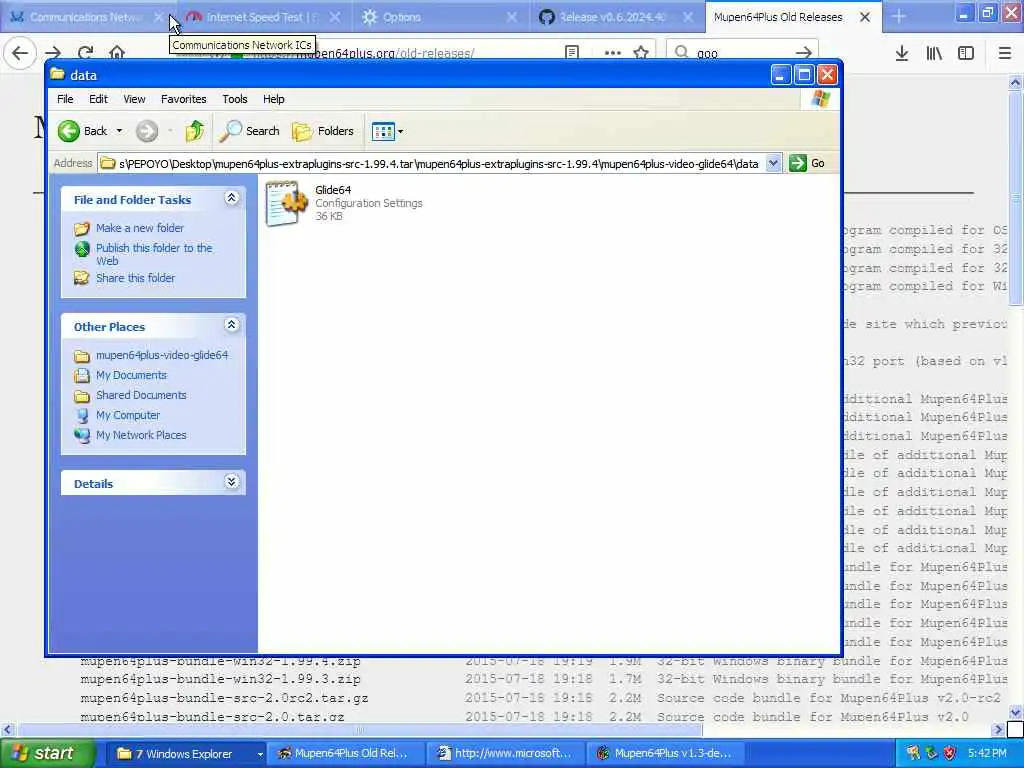The width and height of the screenshot is (1024, 768).
Task: Toggle reader view icon in URL bar
Action: (572, 53)
